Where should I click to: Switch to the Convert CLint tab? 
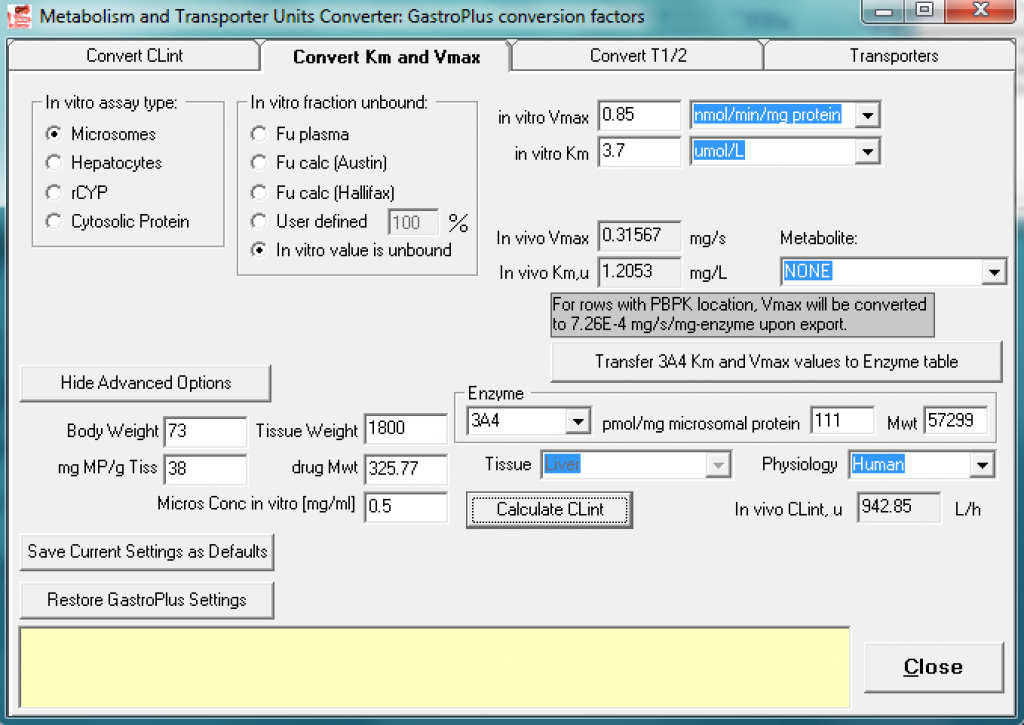(x=134, y=56)
